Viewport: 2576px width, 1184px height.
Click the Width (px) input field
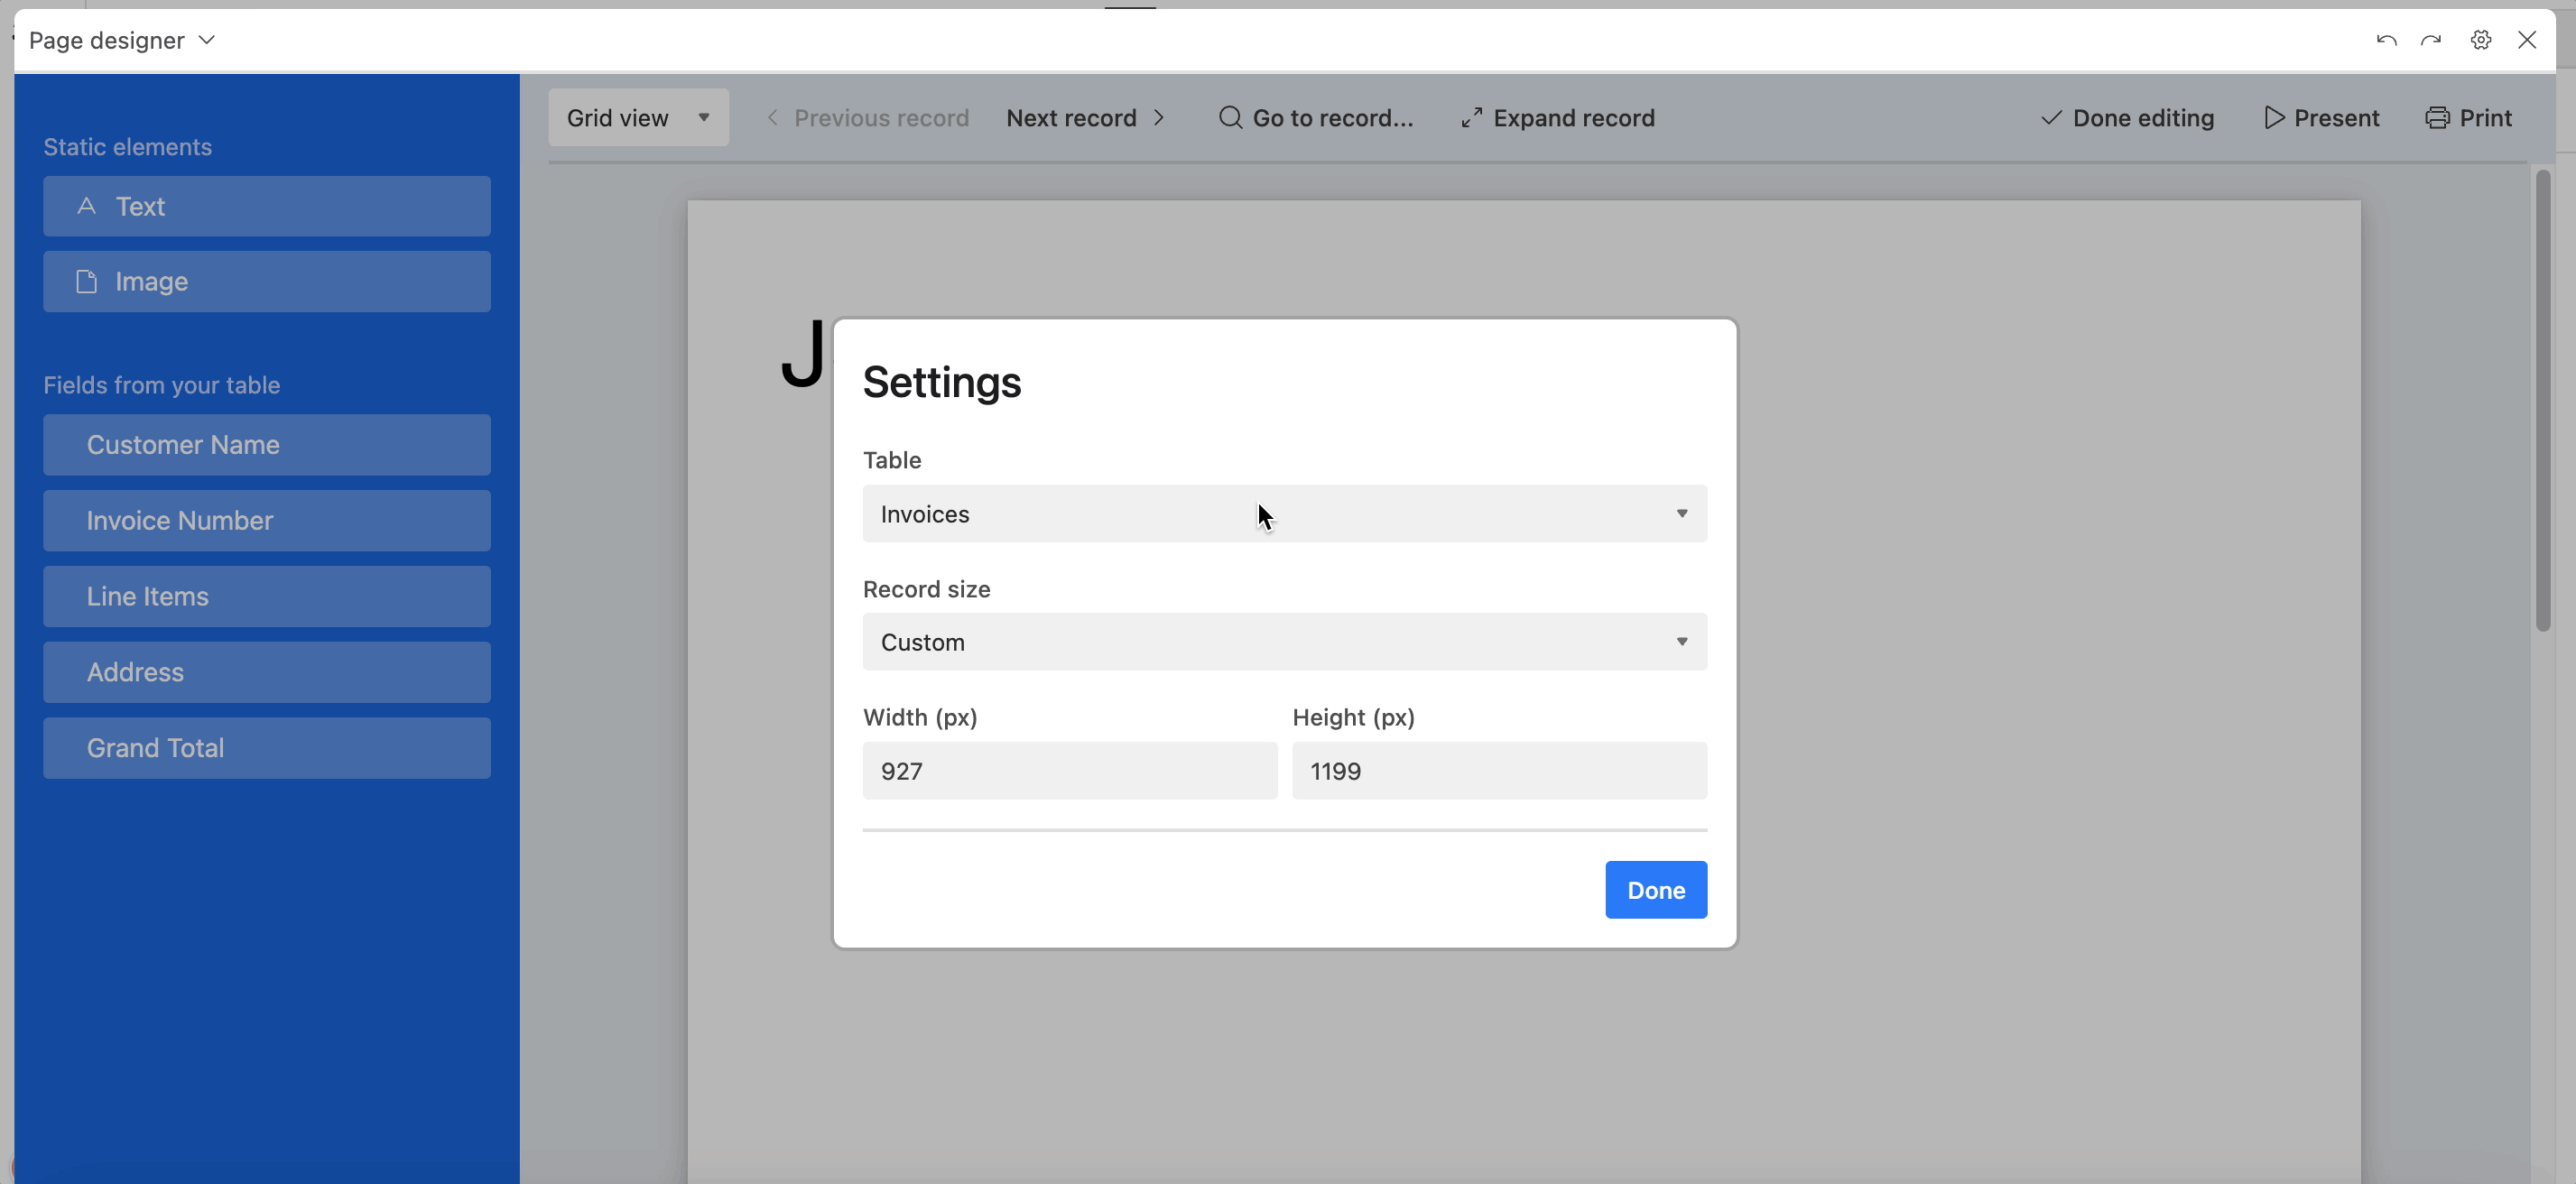point(1069,771)
